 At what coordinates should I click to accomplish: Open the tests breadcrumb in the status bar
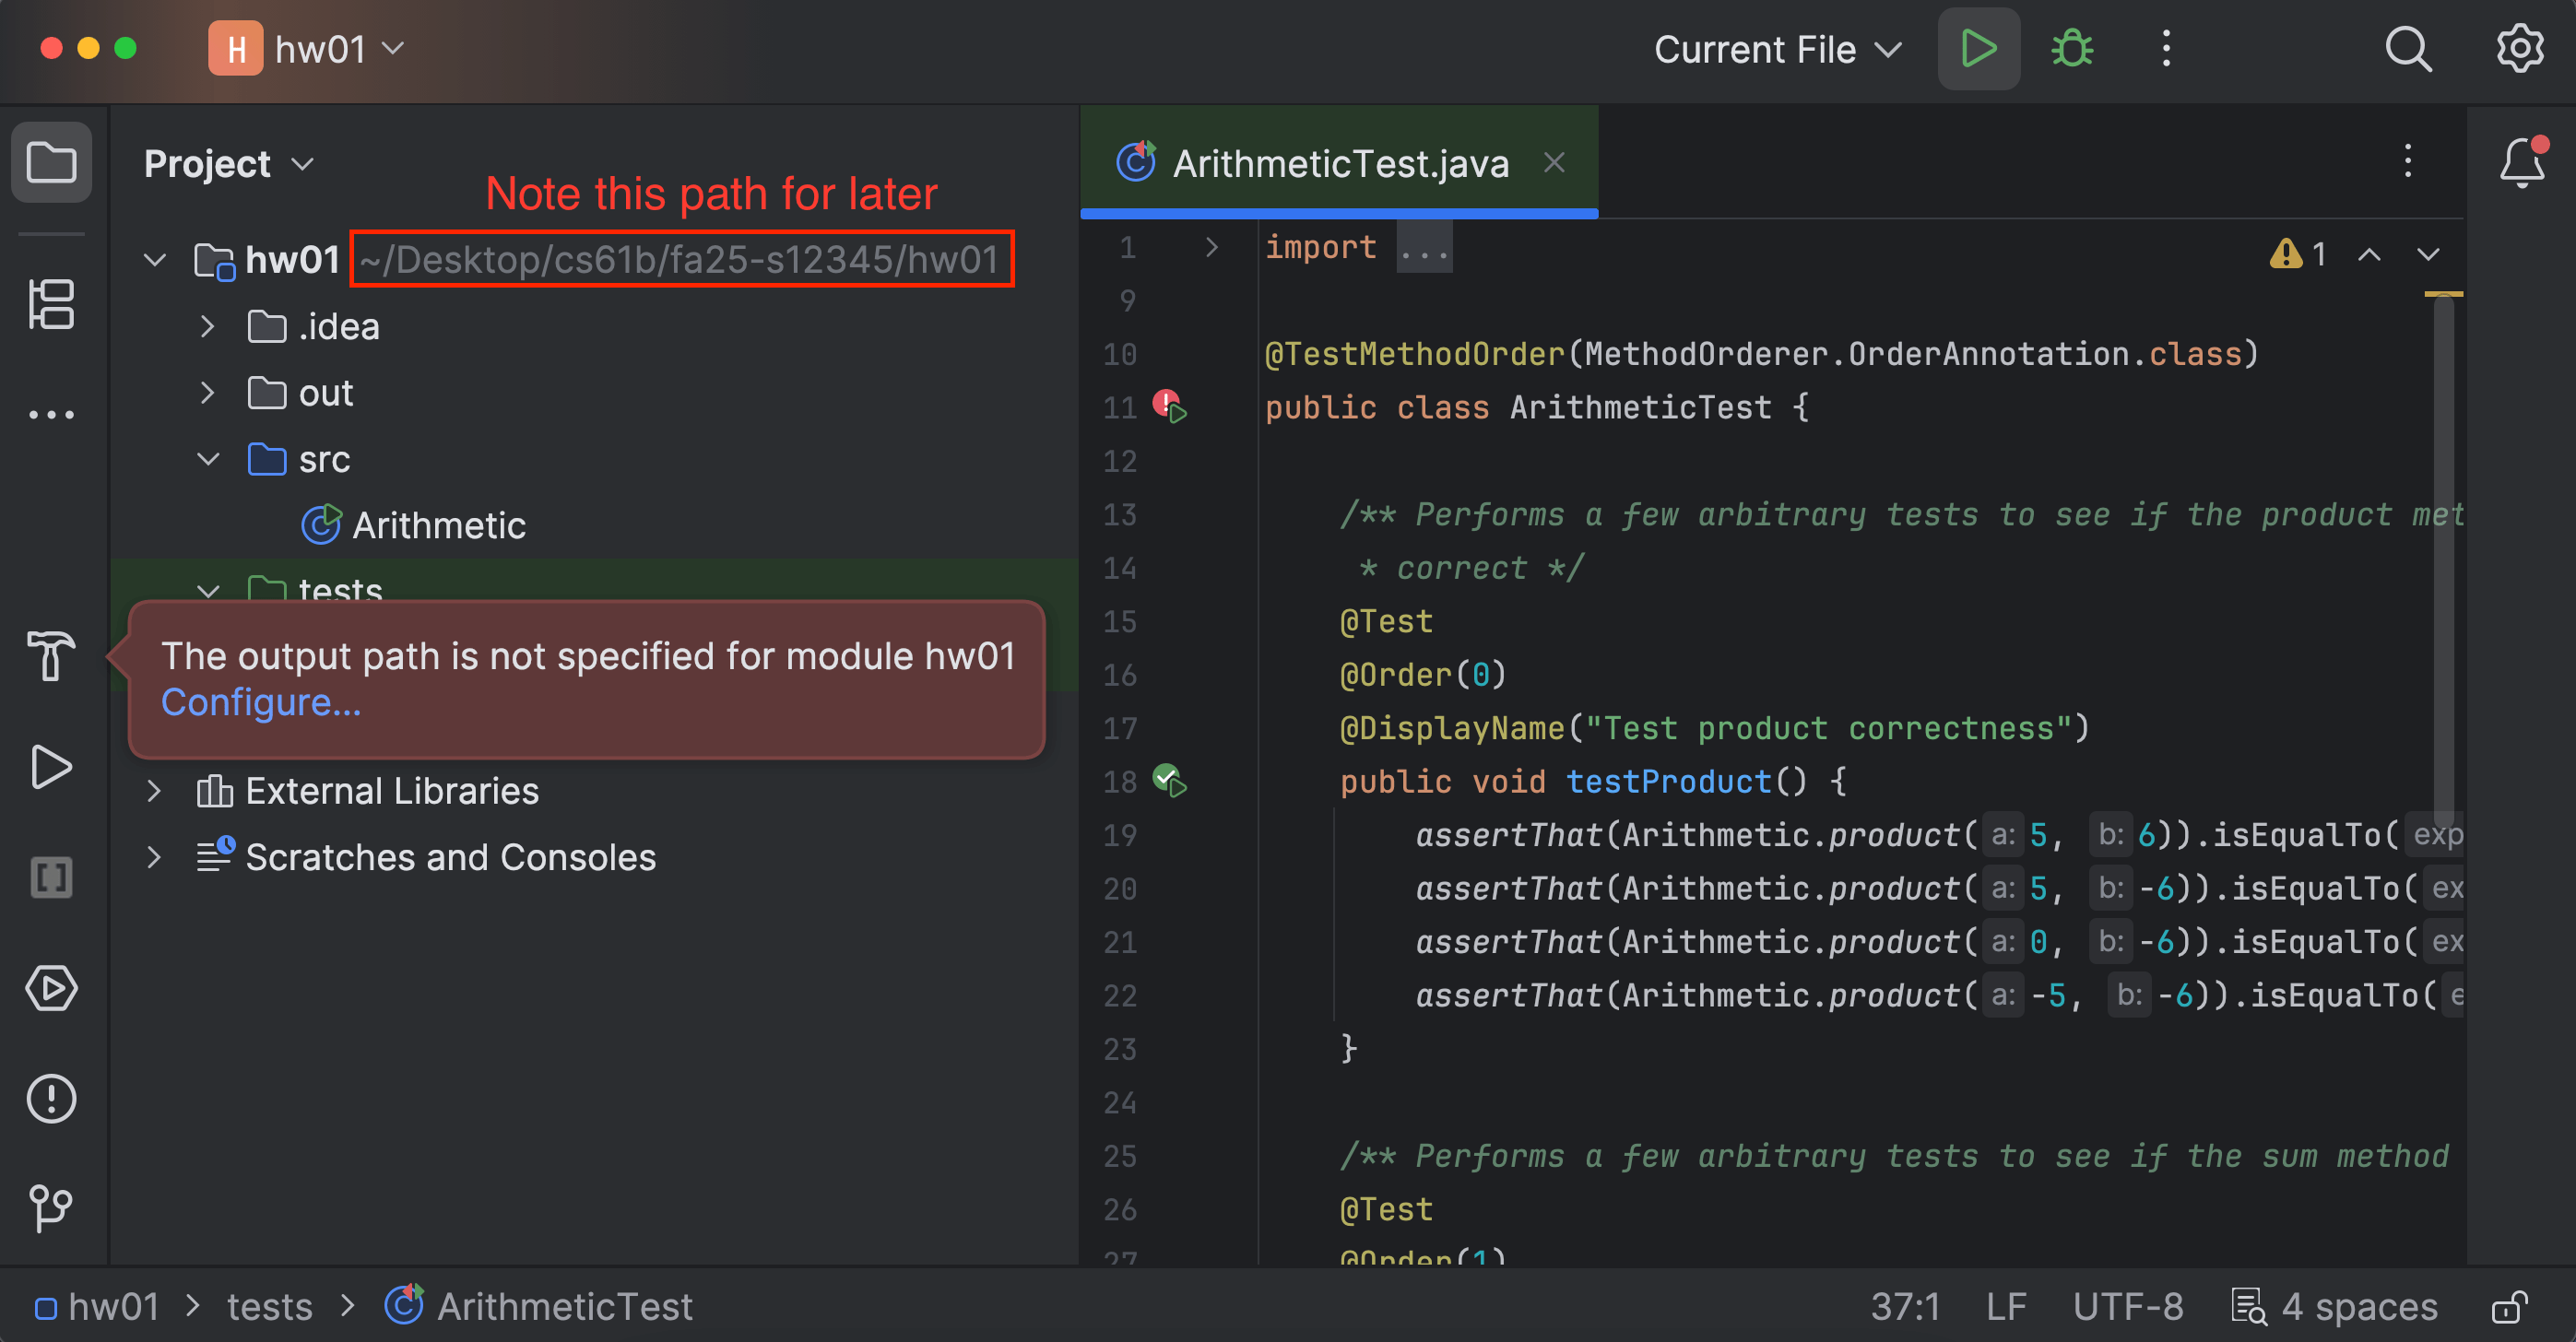click(269, 1305)
